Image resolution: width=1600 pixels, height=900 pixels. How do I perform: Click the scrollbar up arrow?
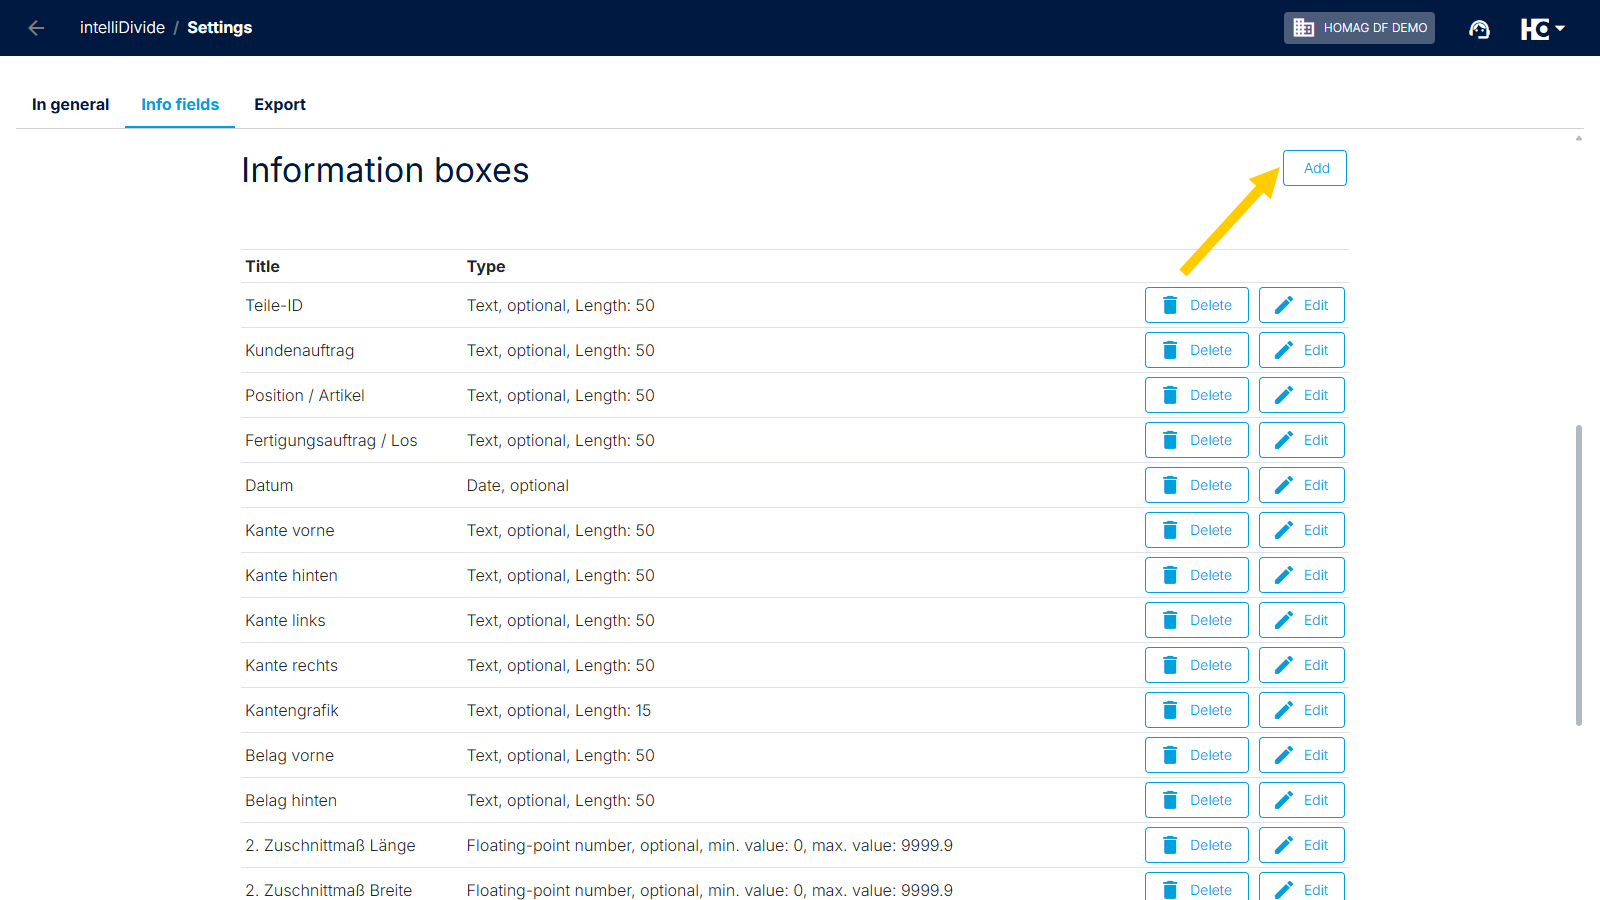tap(1579, 138)
